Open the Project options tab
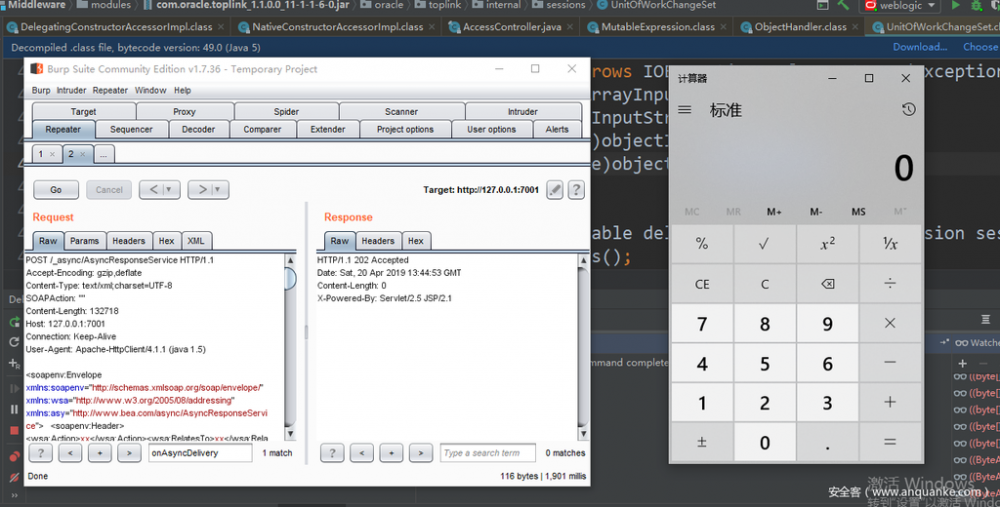 click(x=405, y=129)
